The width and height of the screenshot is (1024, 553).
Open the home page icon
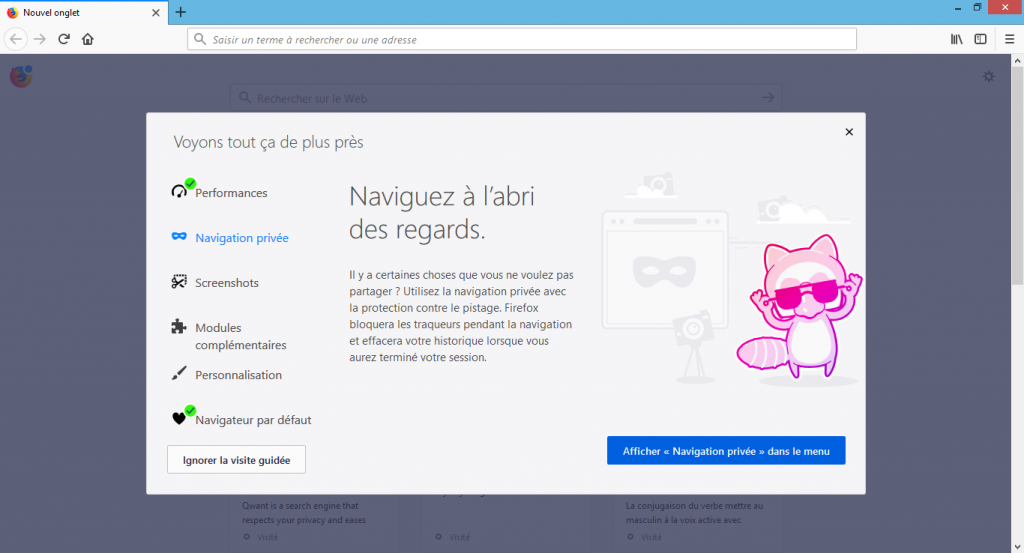point(88,39)
